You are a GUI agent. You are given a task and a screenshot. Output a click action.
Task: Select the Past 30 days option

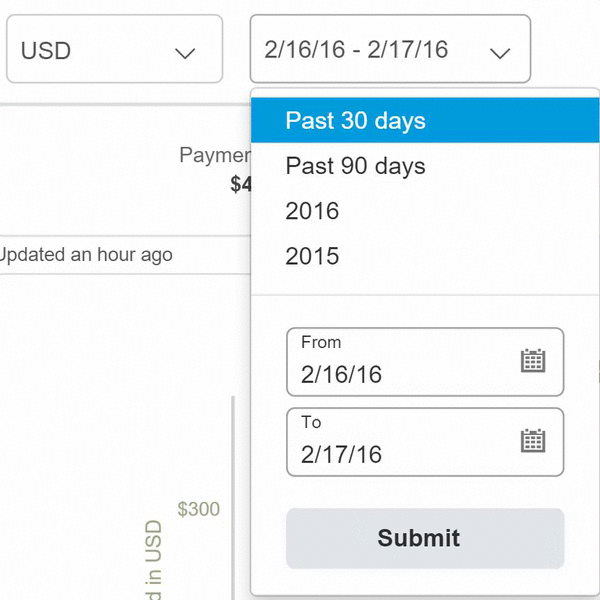[x=425, y=120]
